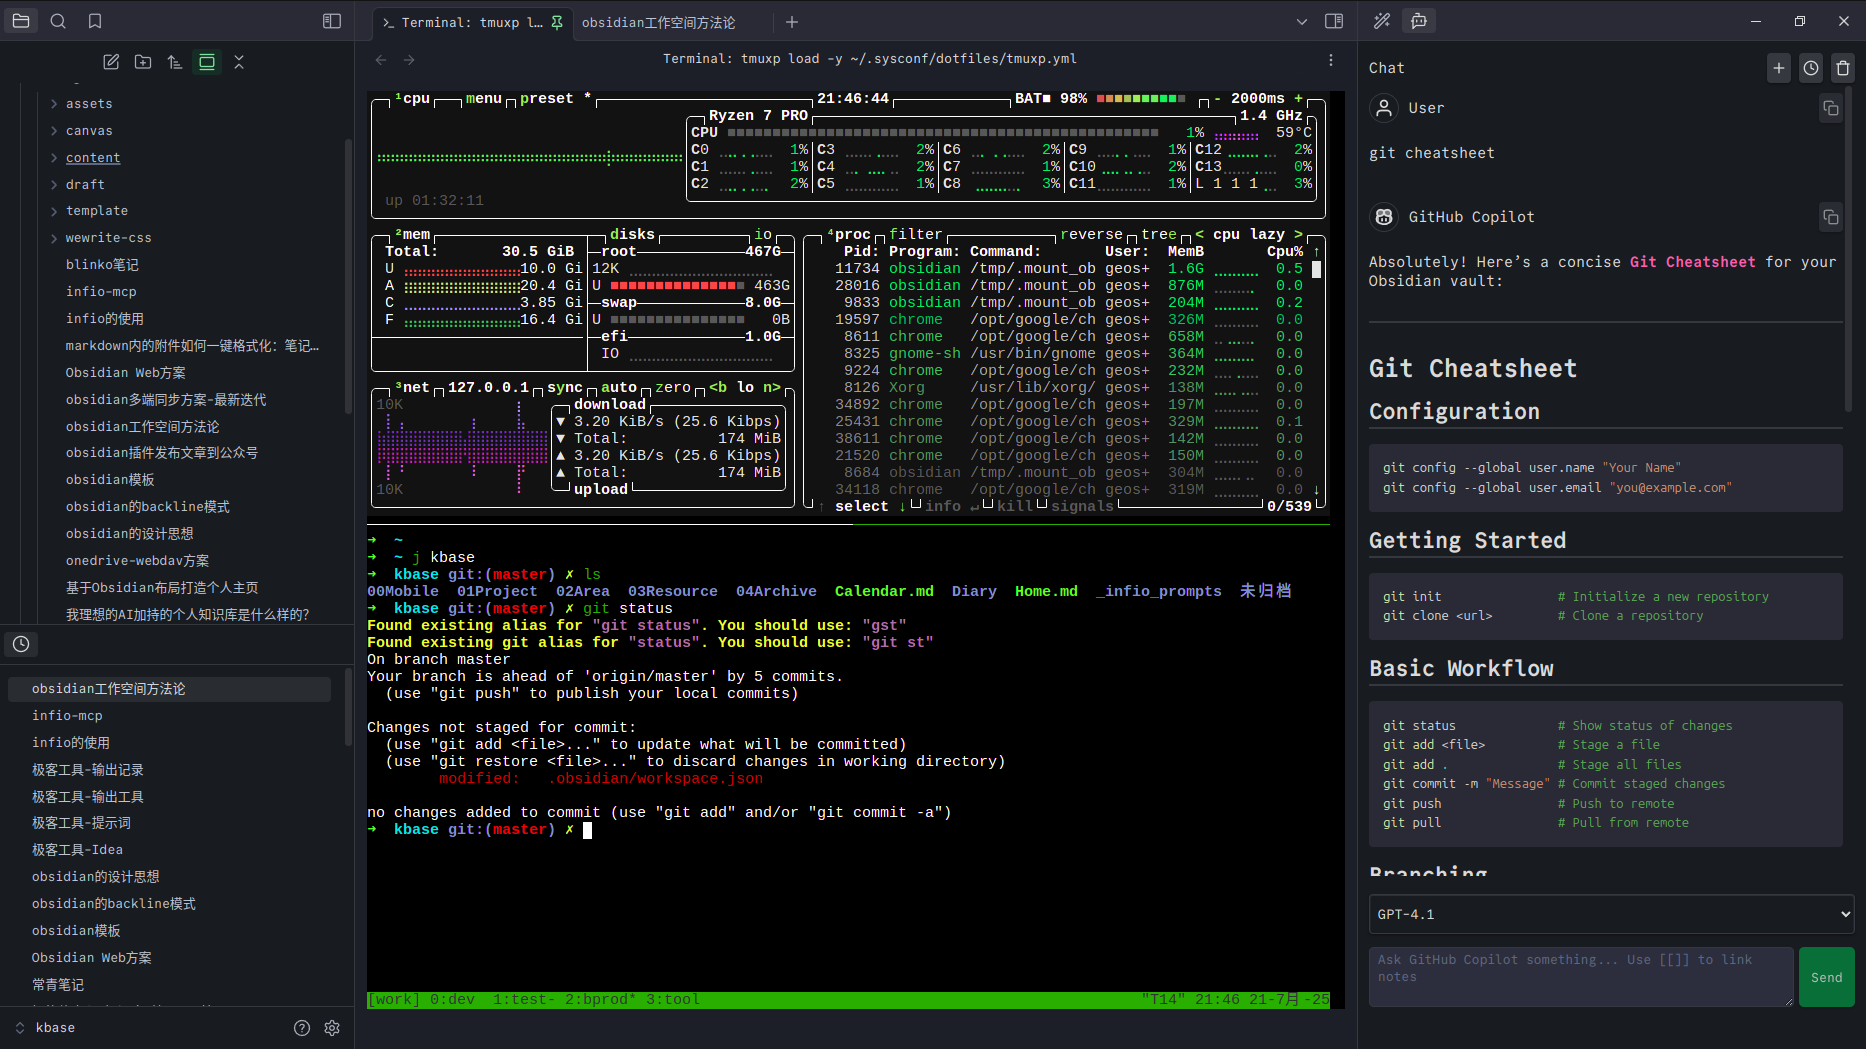Open the bookmarks icon in left sidebar
The width and height of the screenshot is (1866, 1049).
(95, 21)
